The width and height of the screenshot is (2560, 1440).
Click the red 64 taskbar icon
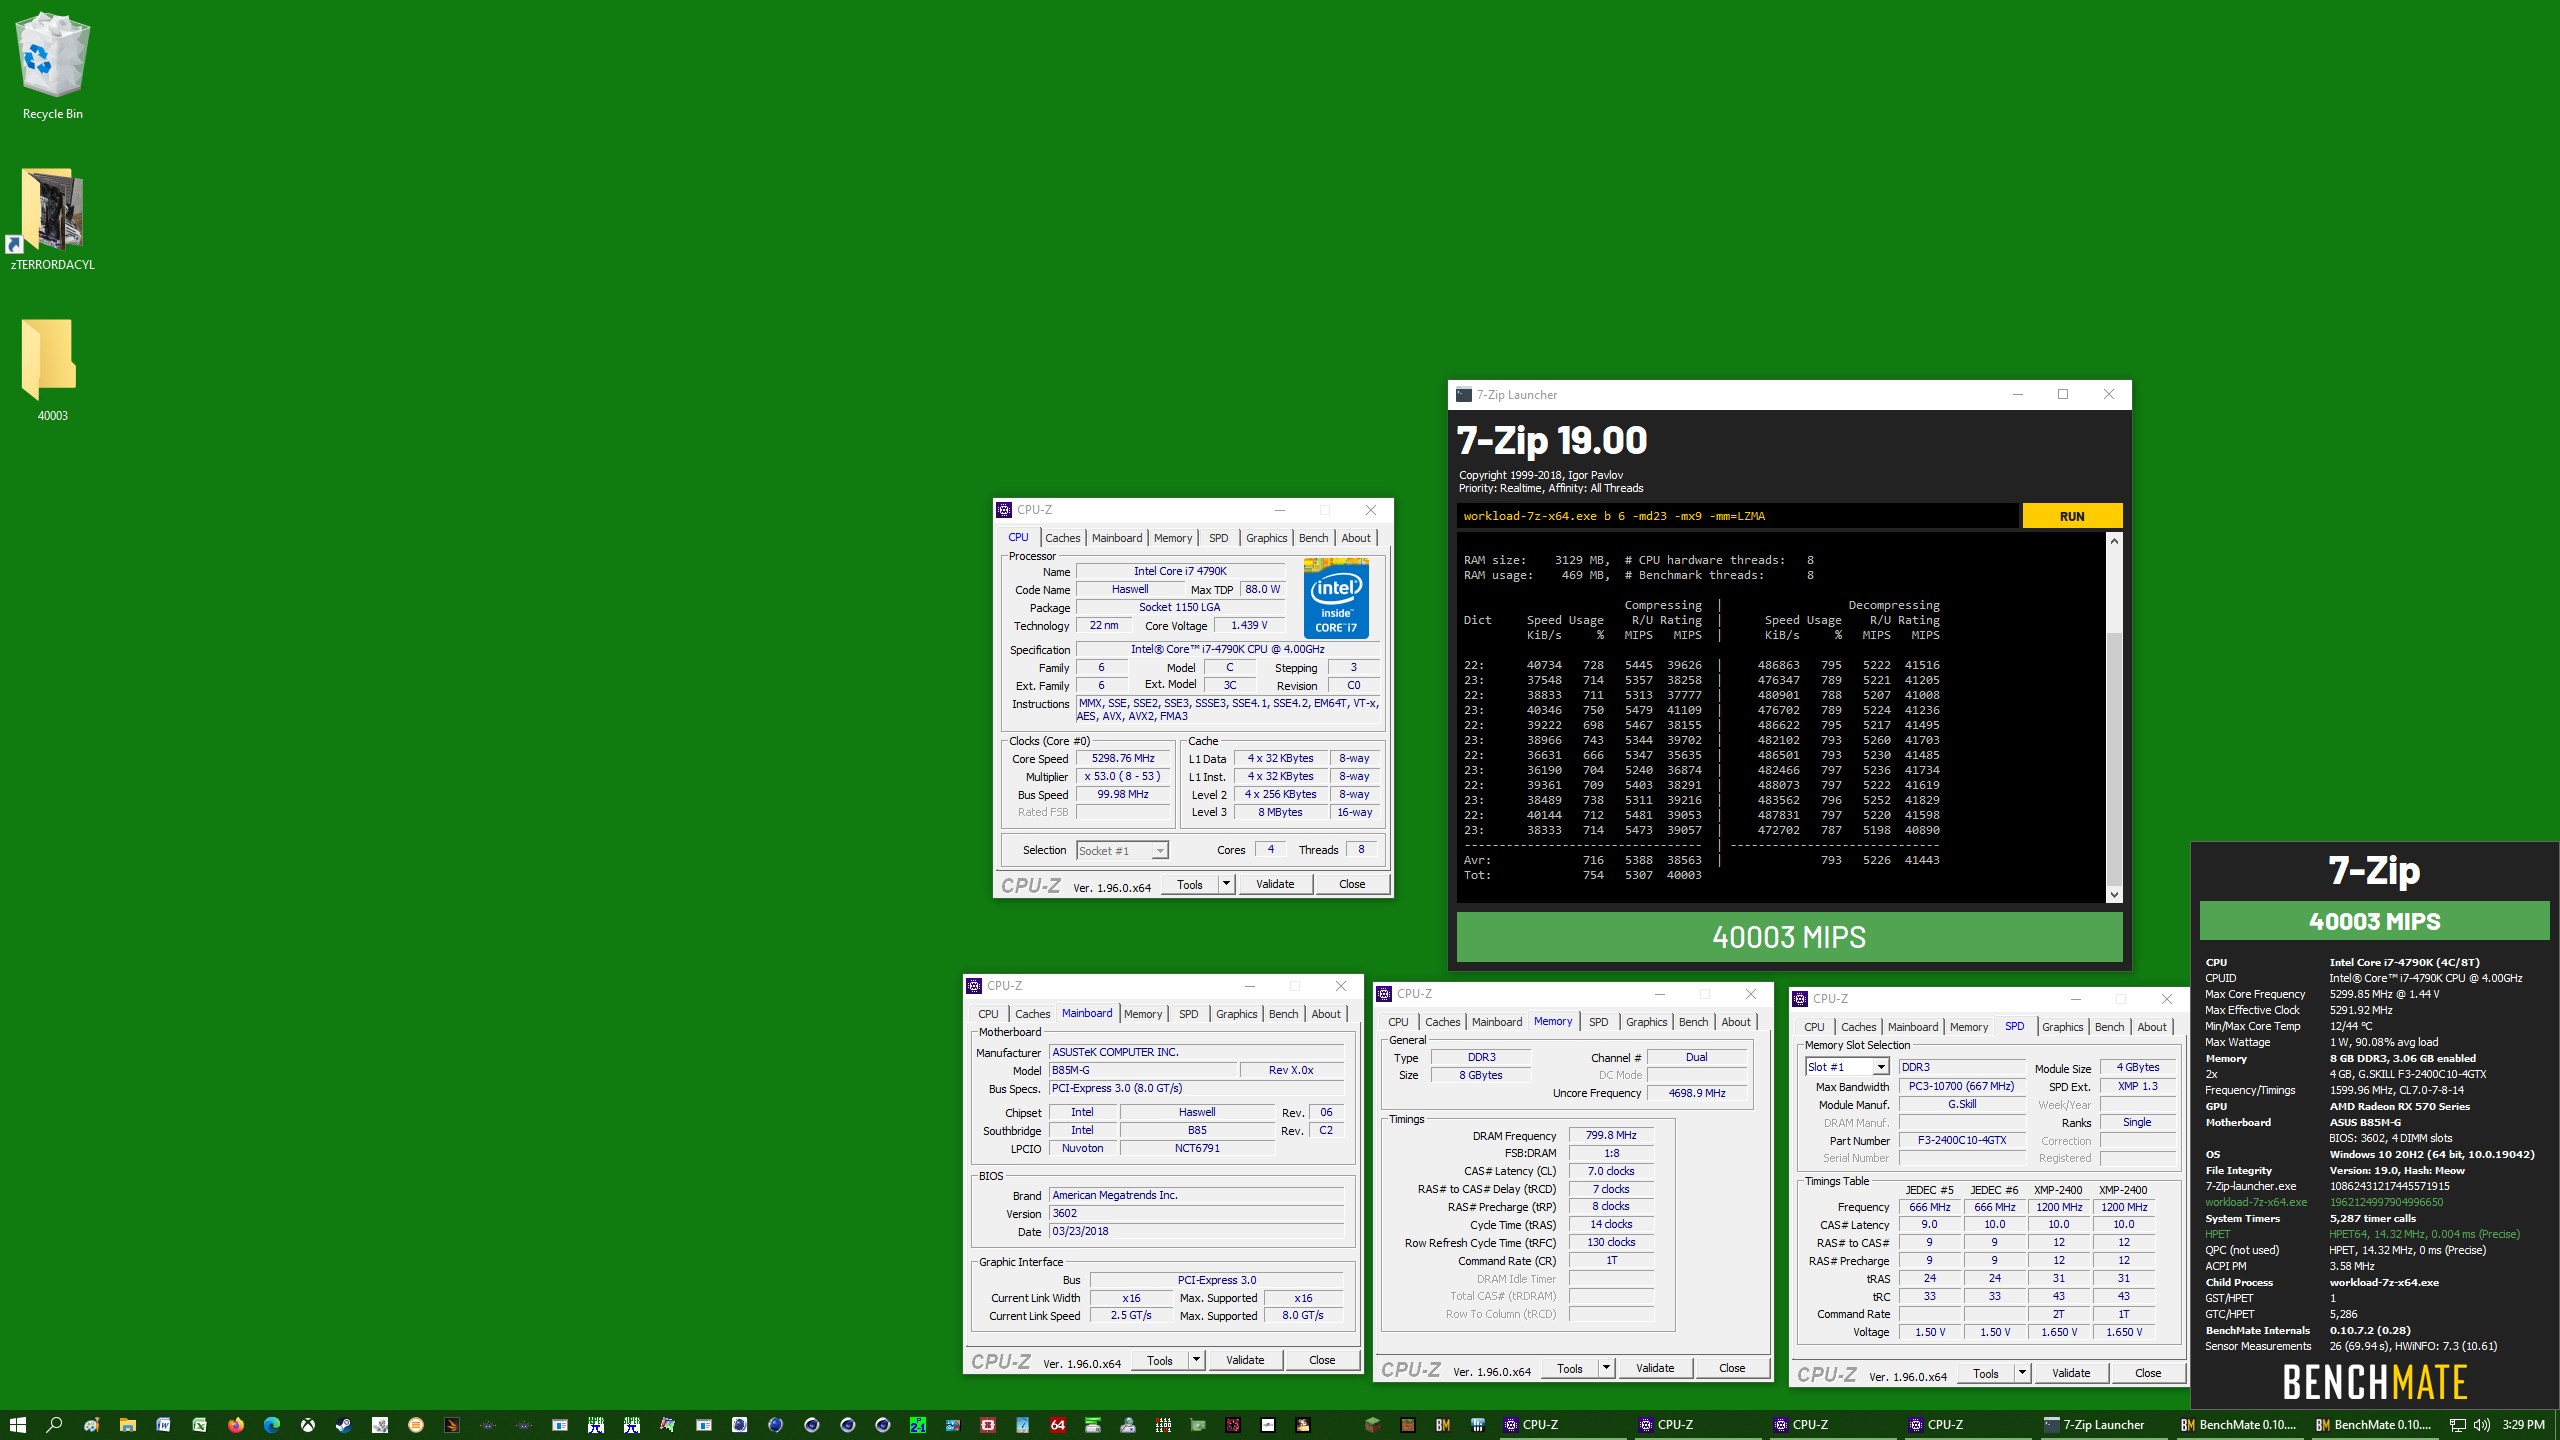click(1057, 1425)
